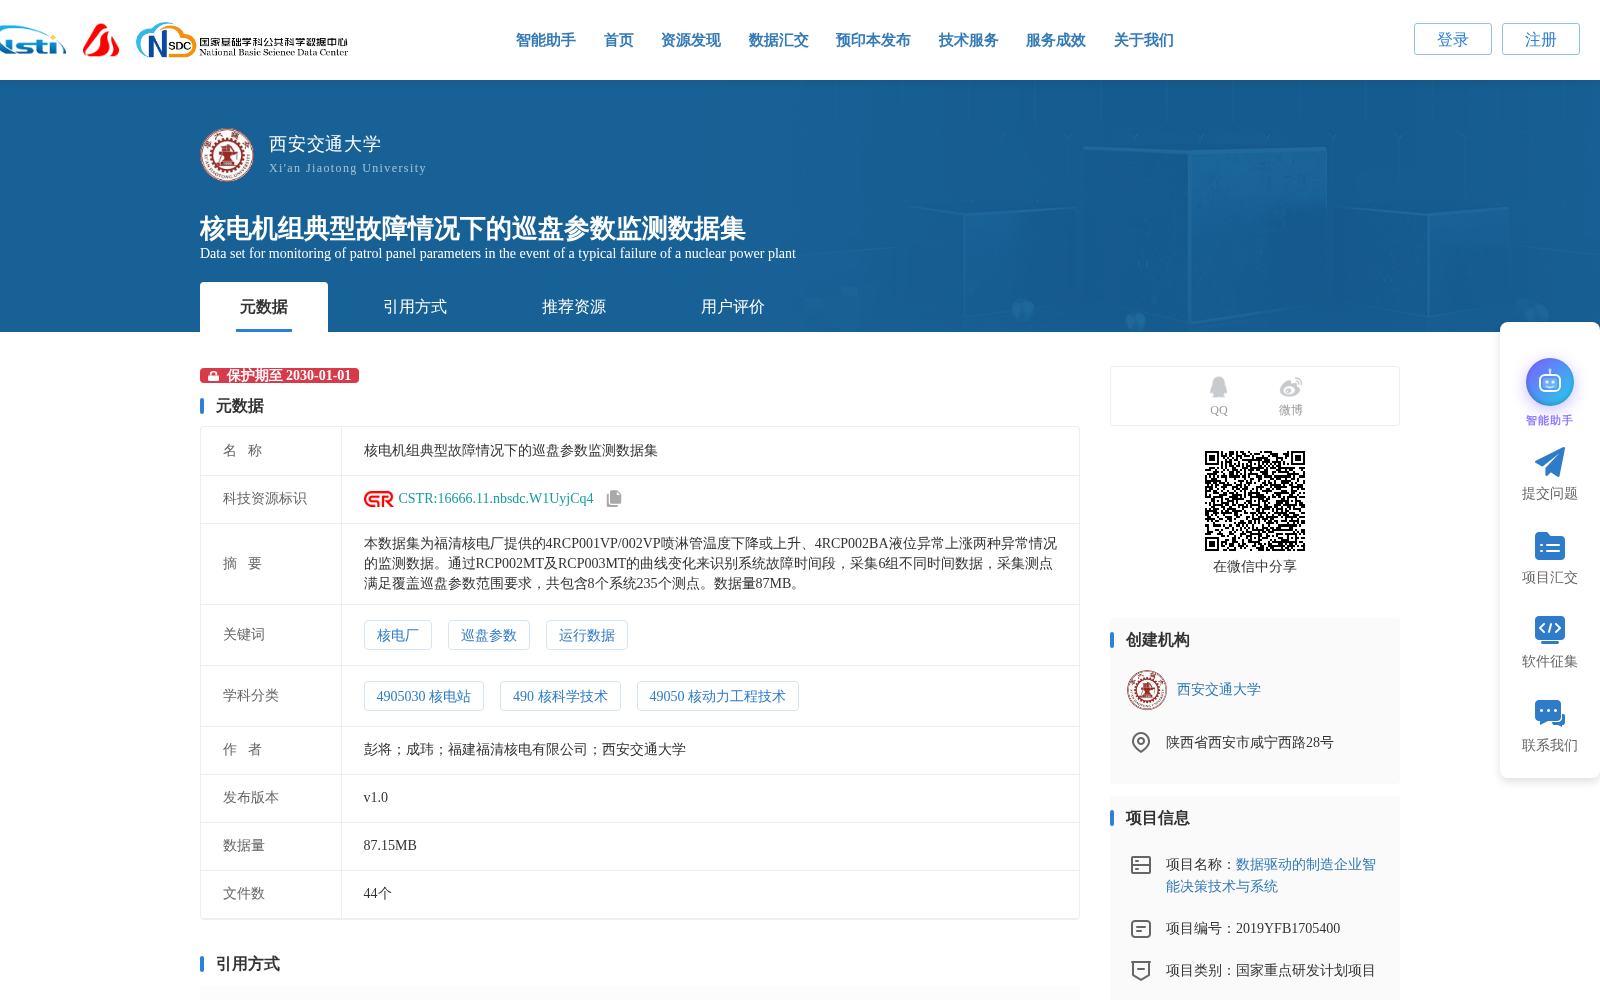Open 数据汇交 menu
The image size is (1600, 1000).
click(779, 40)
